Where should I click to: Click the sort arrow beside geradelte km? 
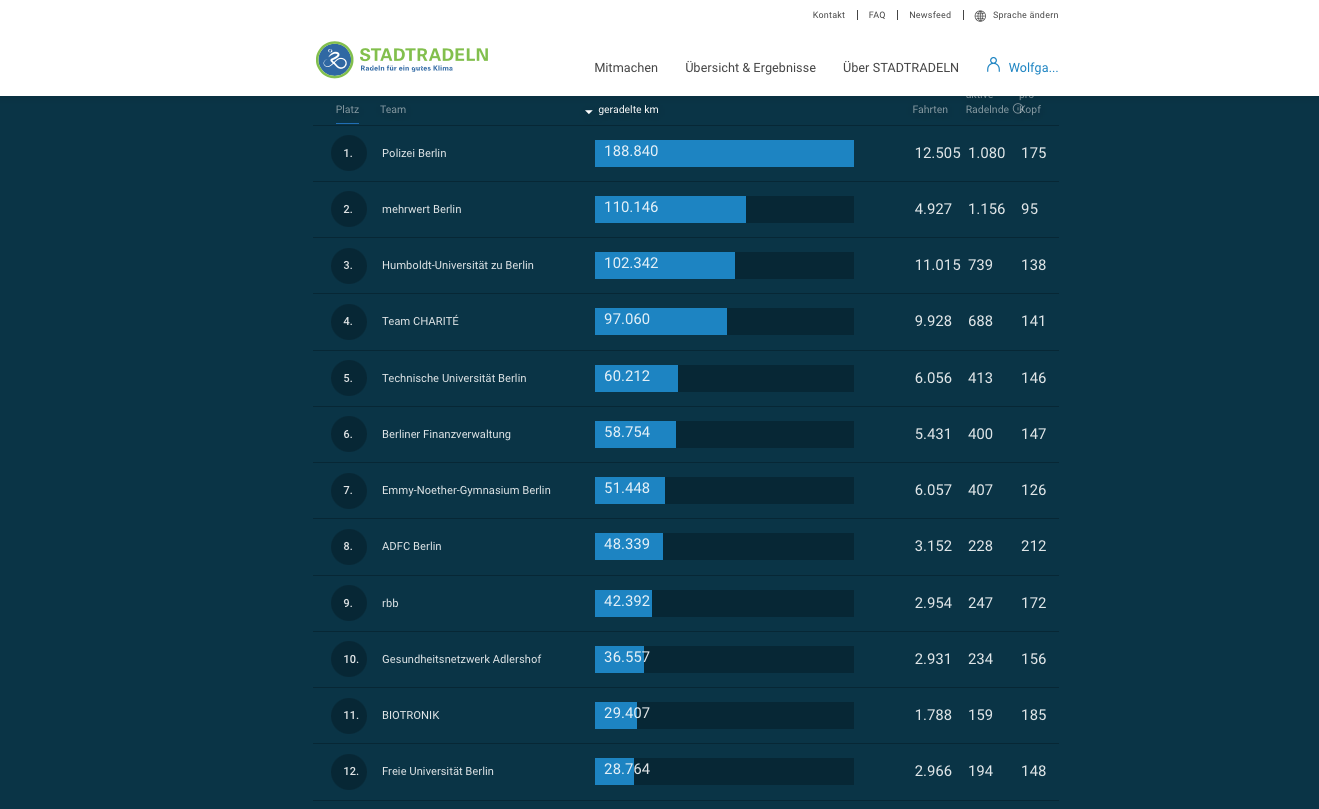tap(589, 111)
